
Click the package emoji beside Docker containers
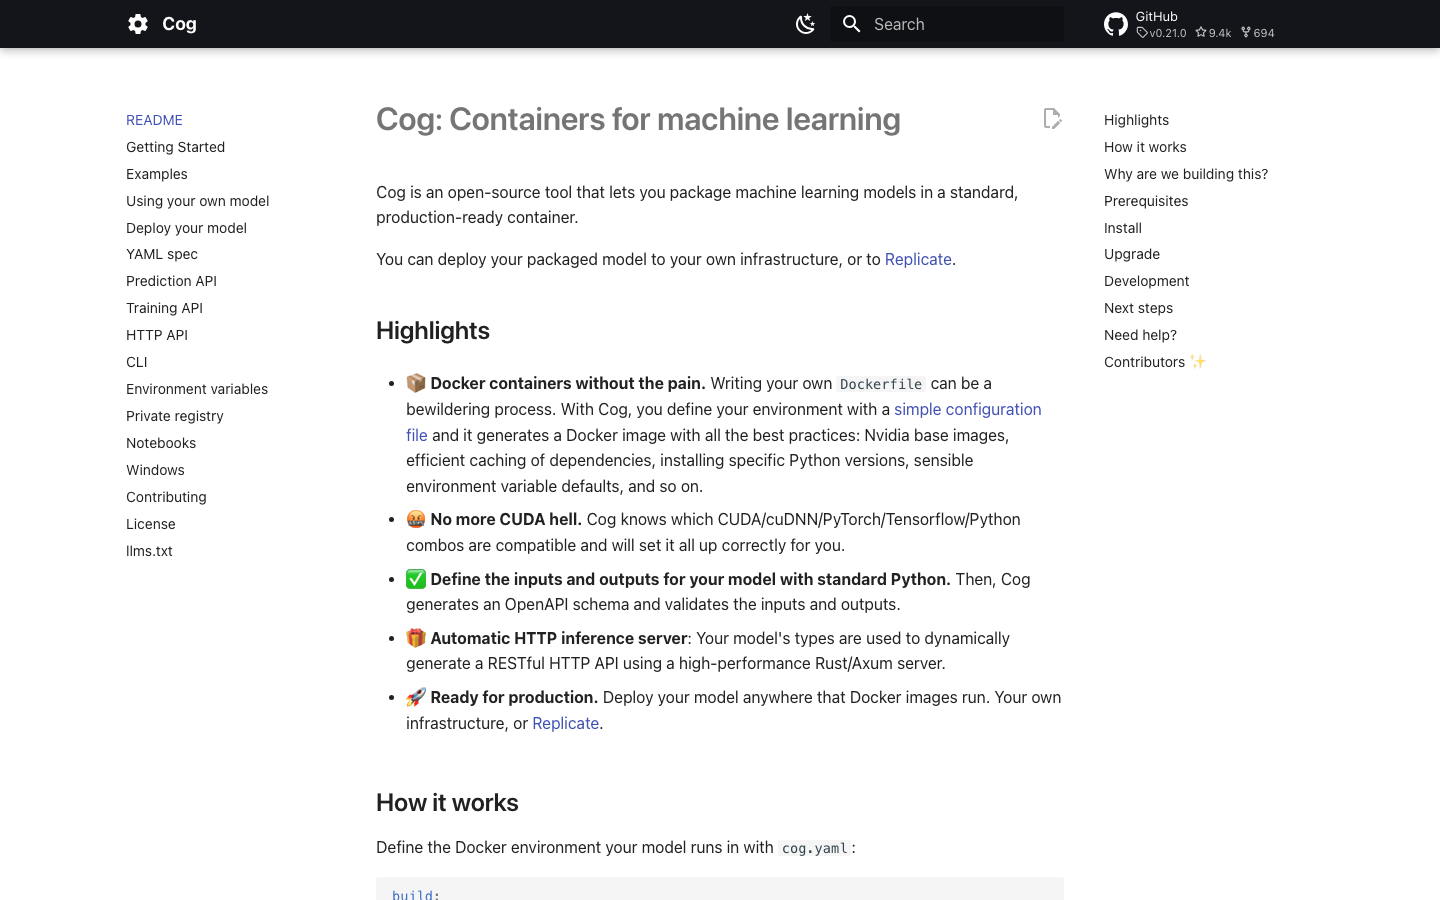416,383
